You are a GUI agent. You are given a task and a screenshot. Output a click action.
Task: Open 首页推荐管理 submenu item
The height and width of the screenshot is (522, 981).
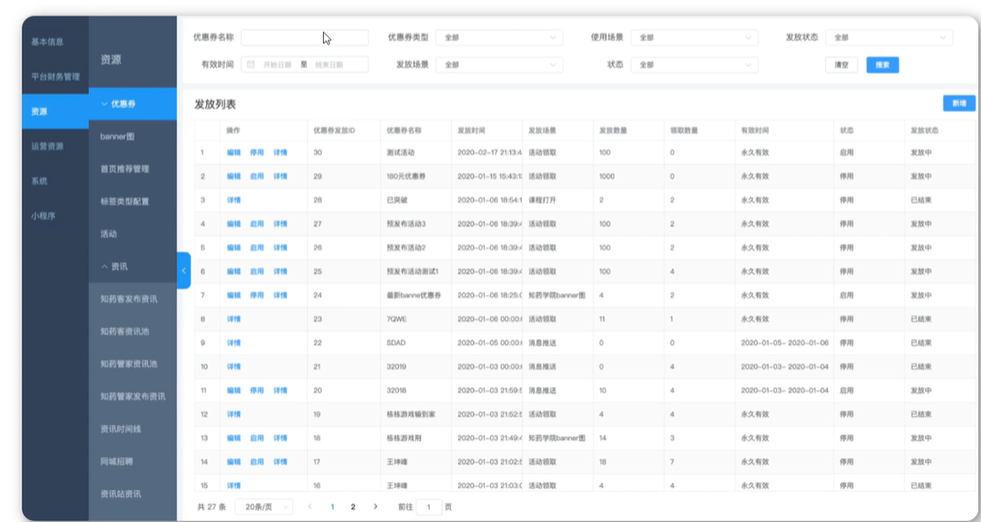pos(133,169)
